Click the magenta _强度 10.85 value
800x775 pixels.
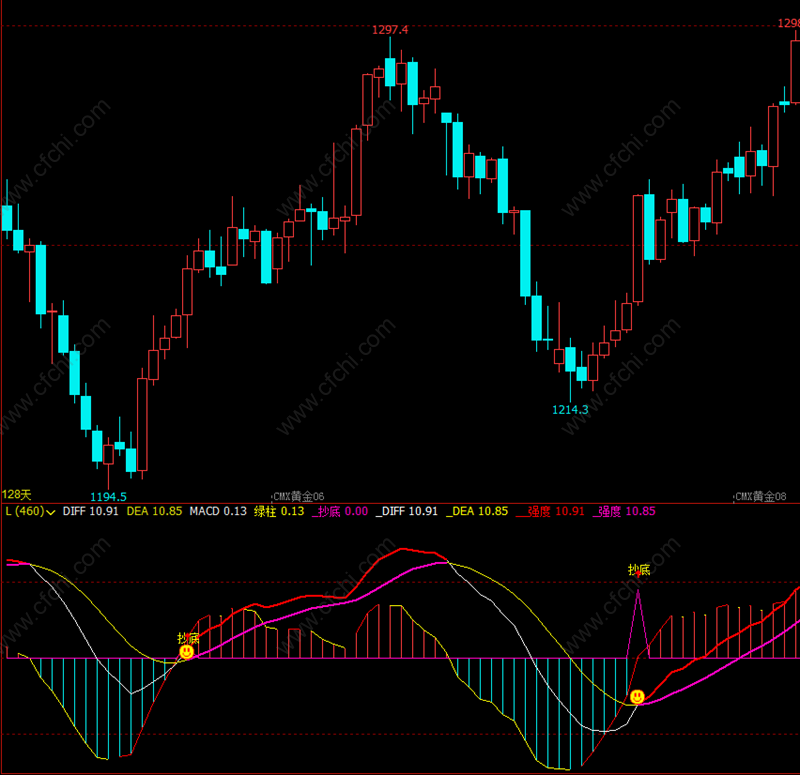(x=623, y=511)
